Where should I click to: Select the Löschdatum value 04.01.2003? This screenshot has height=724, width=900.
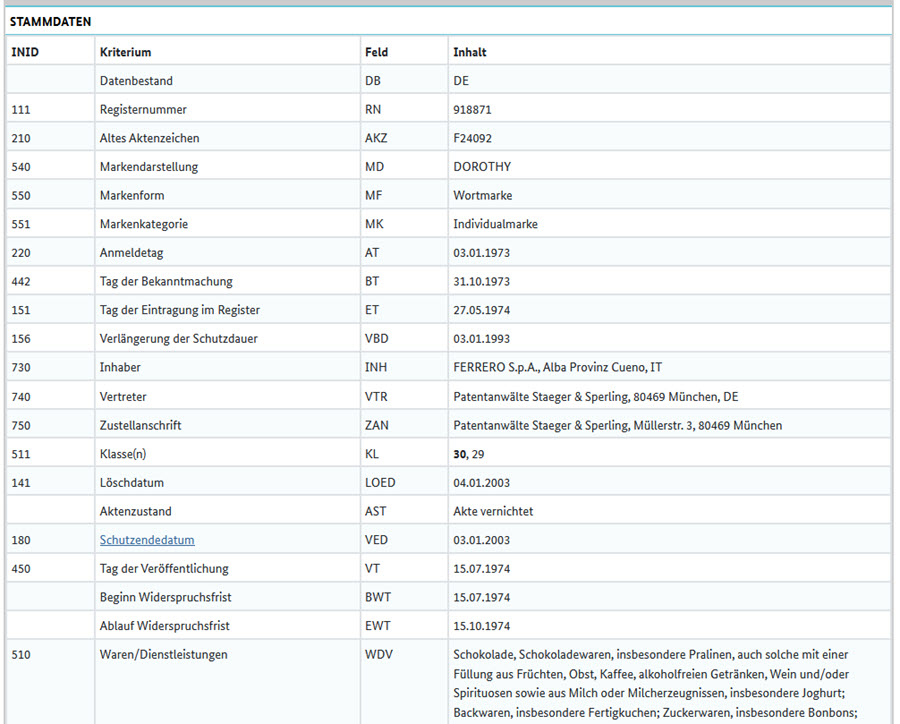(482, 483)
